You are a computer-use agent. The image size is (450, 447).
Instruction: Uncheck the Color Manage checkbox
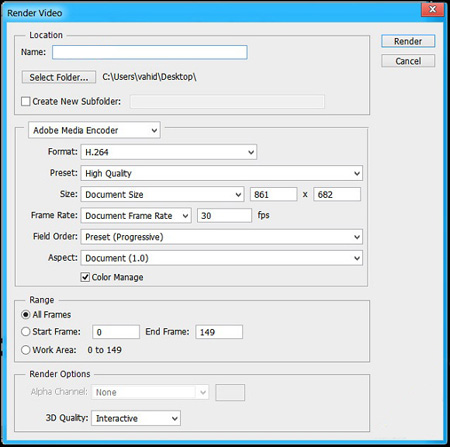[85, 277]
